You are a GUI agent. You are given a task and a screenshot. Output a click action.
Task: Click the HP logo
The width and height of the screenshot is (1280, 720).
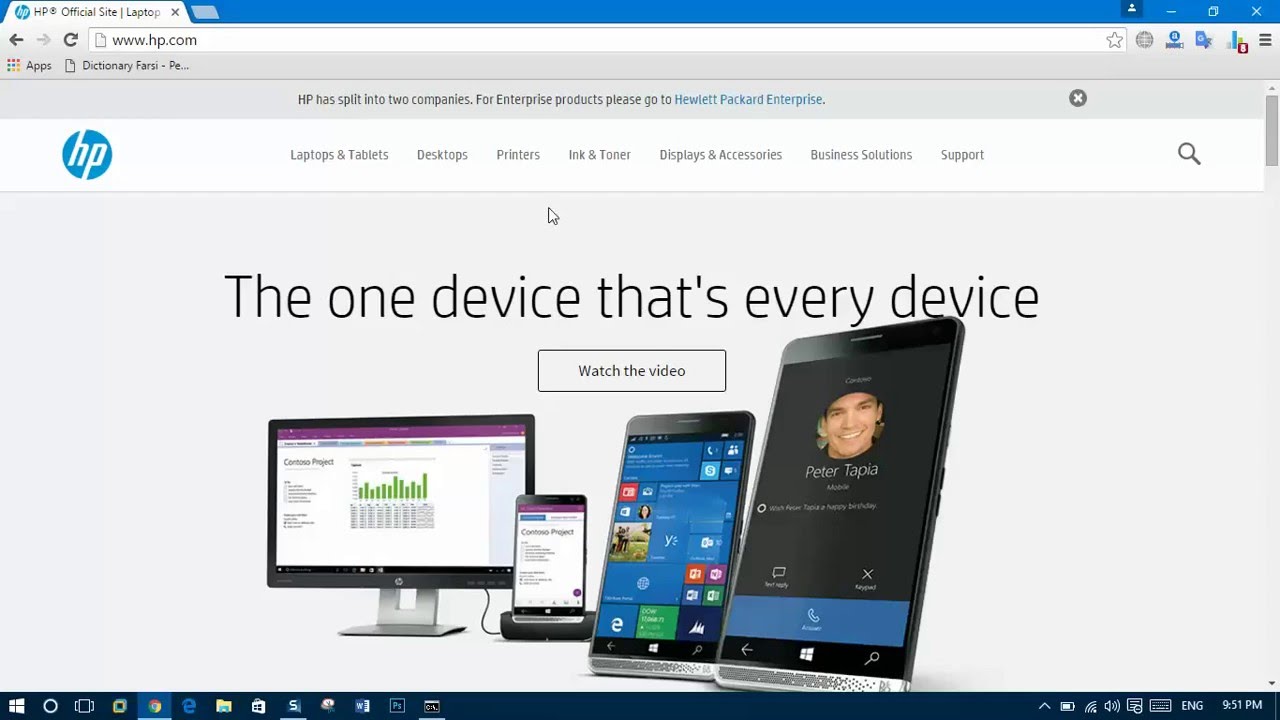pos(87,155)
